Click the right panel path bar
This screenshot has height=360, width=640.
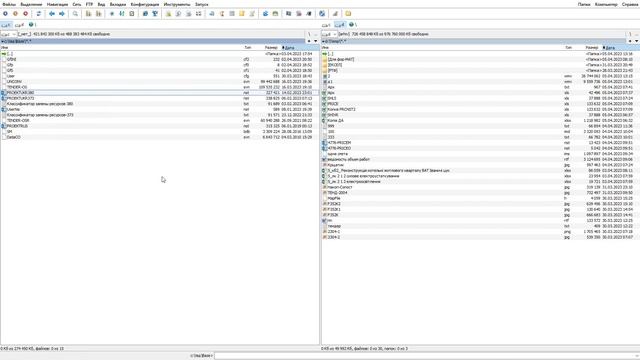473,41
